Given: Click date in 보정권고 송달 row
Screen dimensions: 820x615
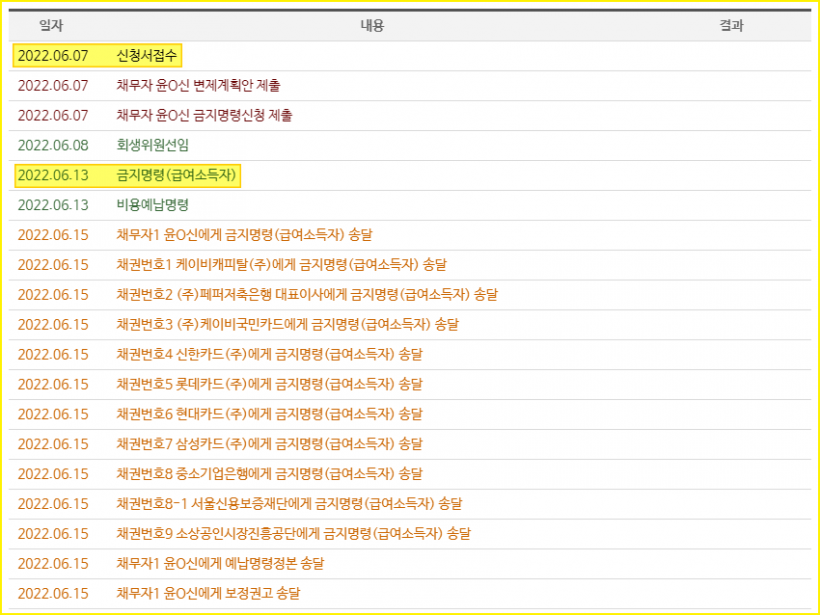Looking at the screenshot, I should point(53,593).
